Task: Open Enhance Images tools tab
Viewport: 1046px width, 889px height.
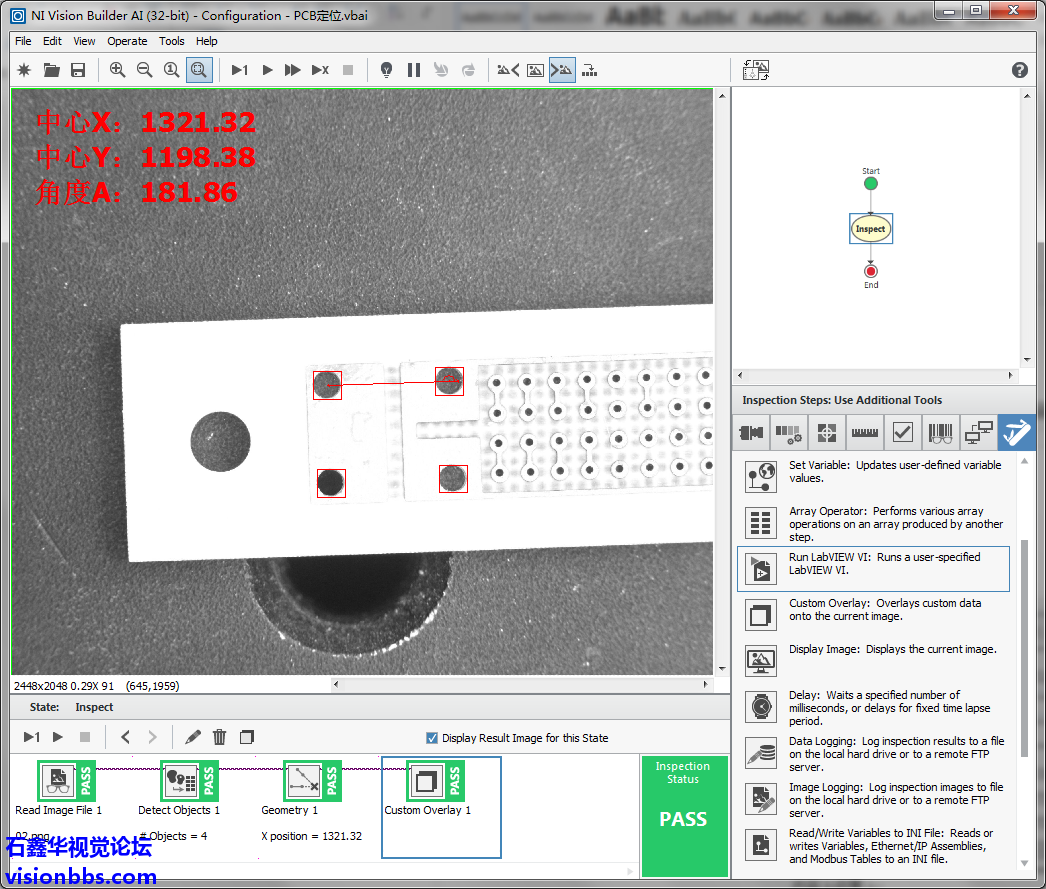Action: point(789,433)
